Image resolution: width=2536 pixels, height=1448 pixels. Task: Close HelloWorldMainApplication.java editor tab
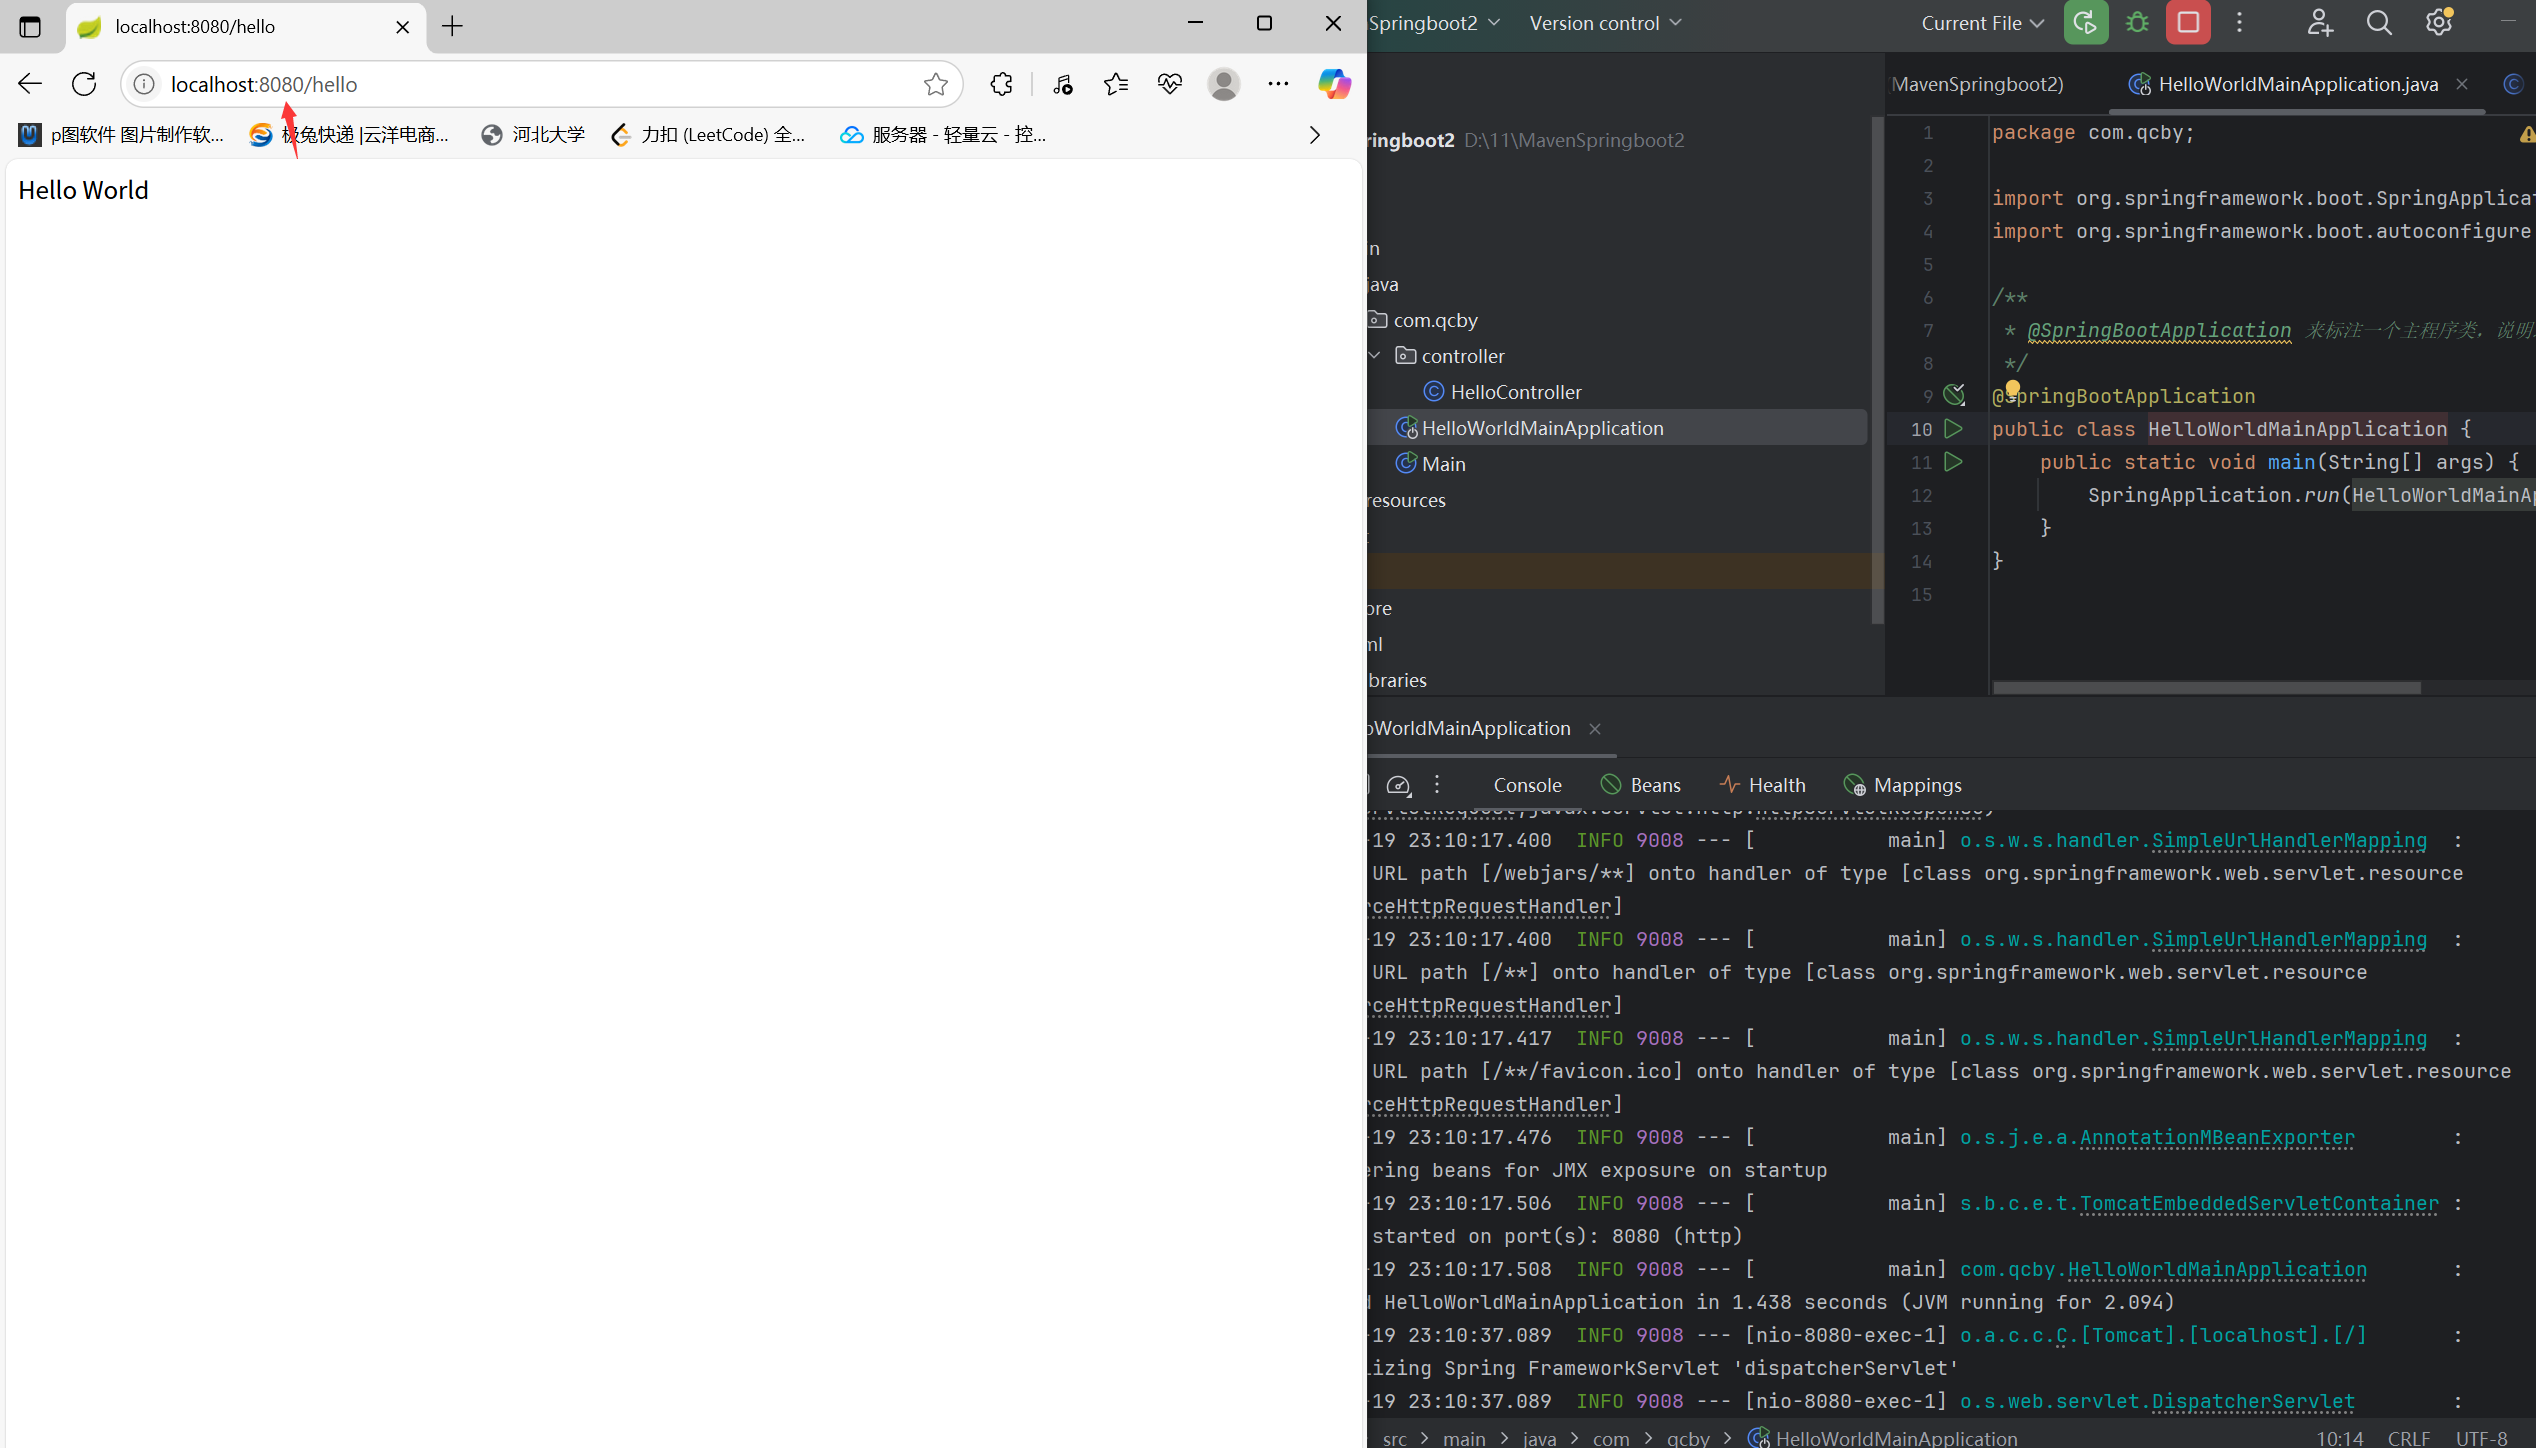tap(2462, 84)
